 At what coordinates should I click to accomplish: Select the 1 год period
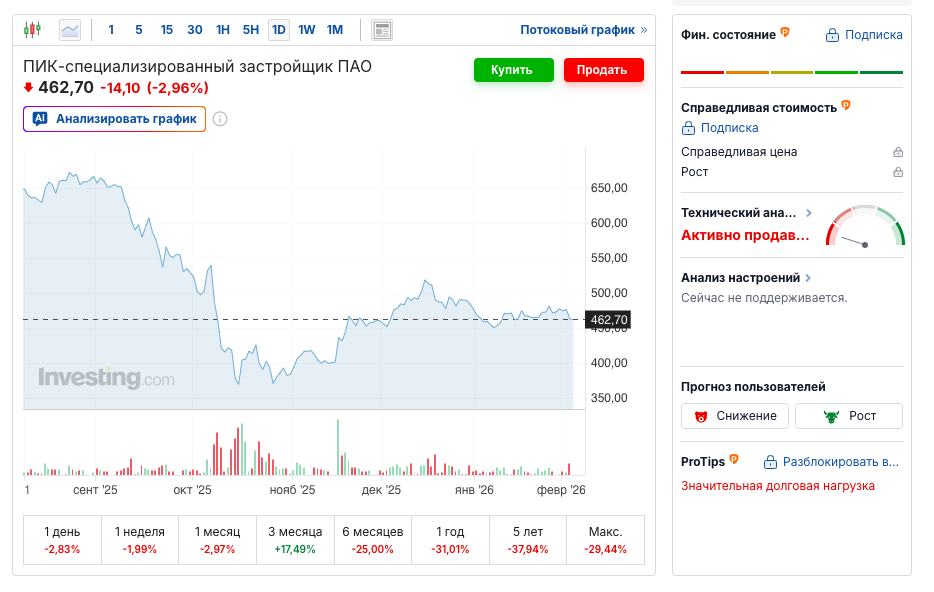point(450,540)
